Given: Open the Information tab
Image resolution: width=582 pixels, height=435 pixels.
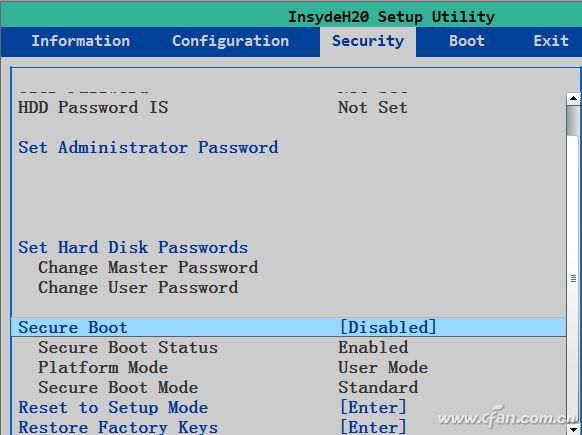Looking at the screenshot, I should pyautogui.click(x=81, y=41).
